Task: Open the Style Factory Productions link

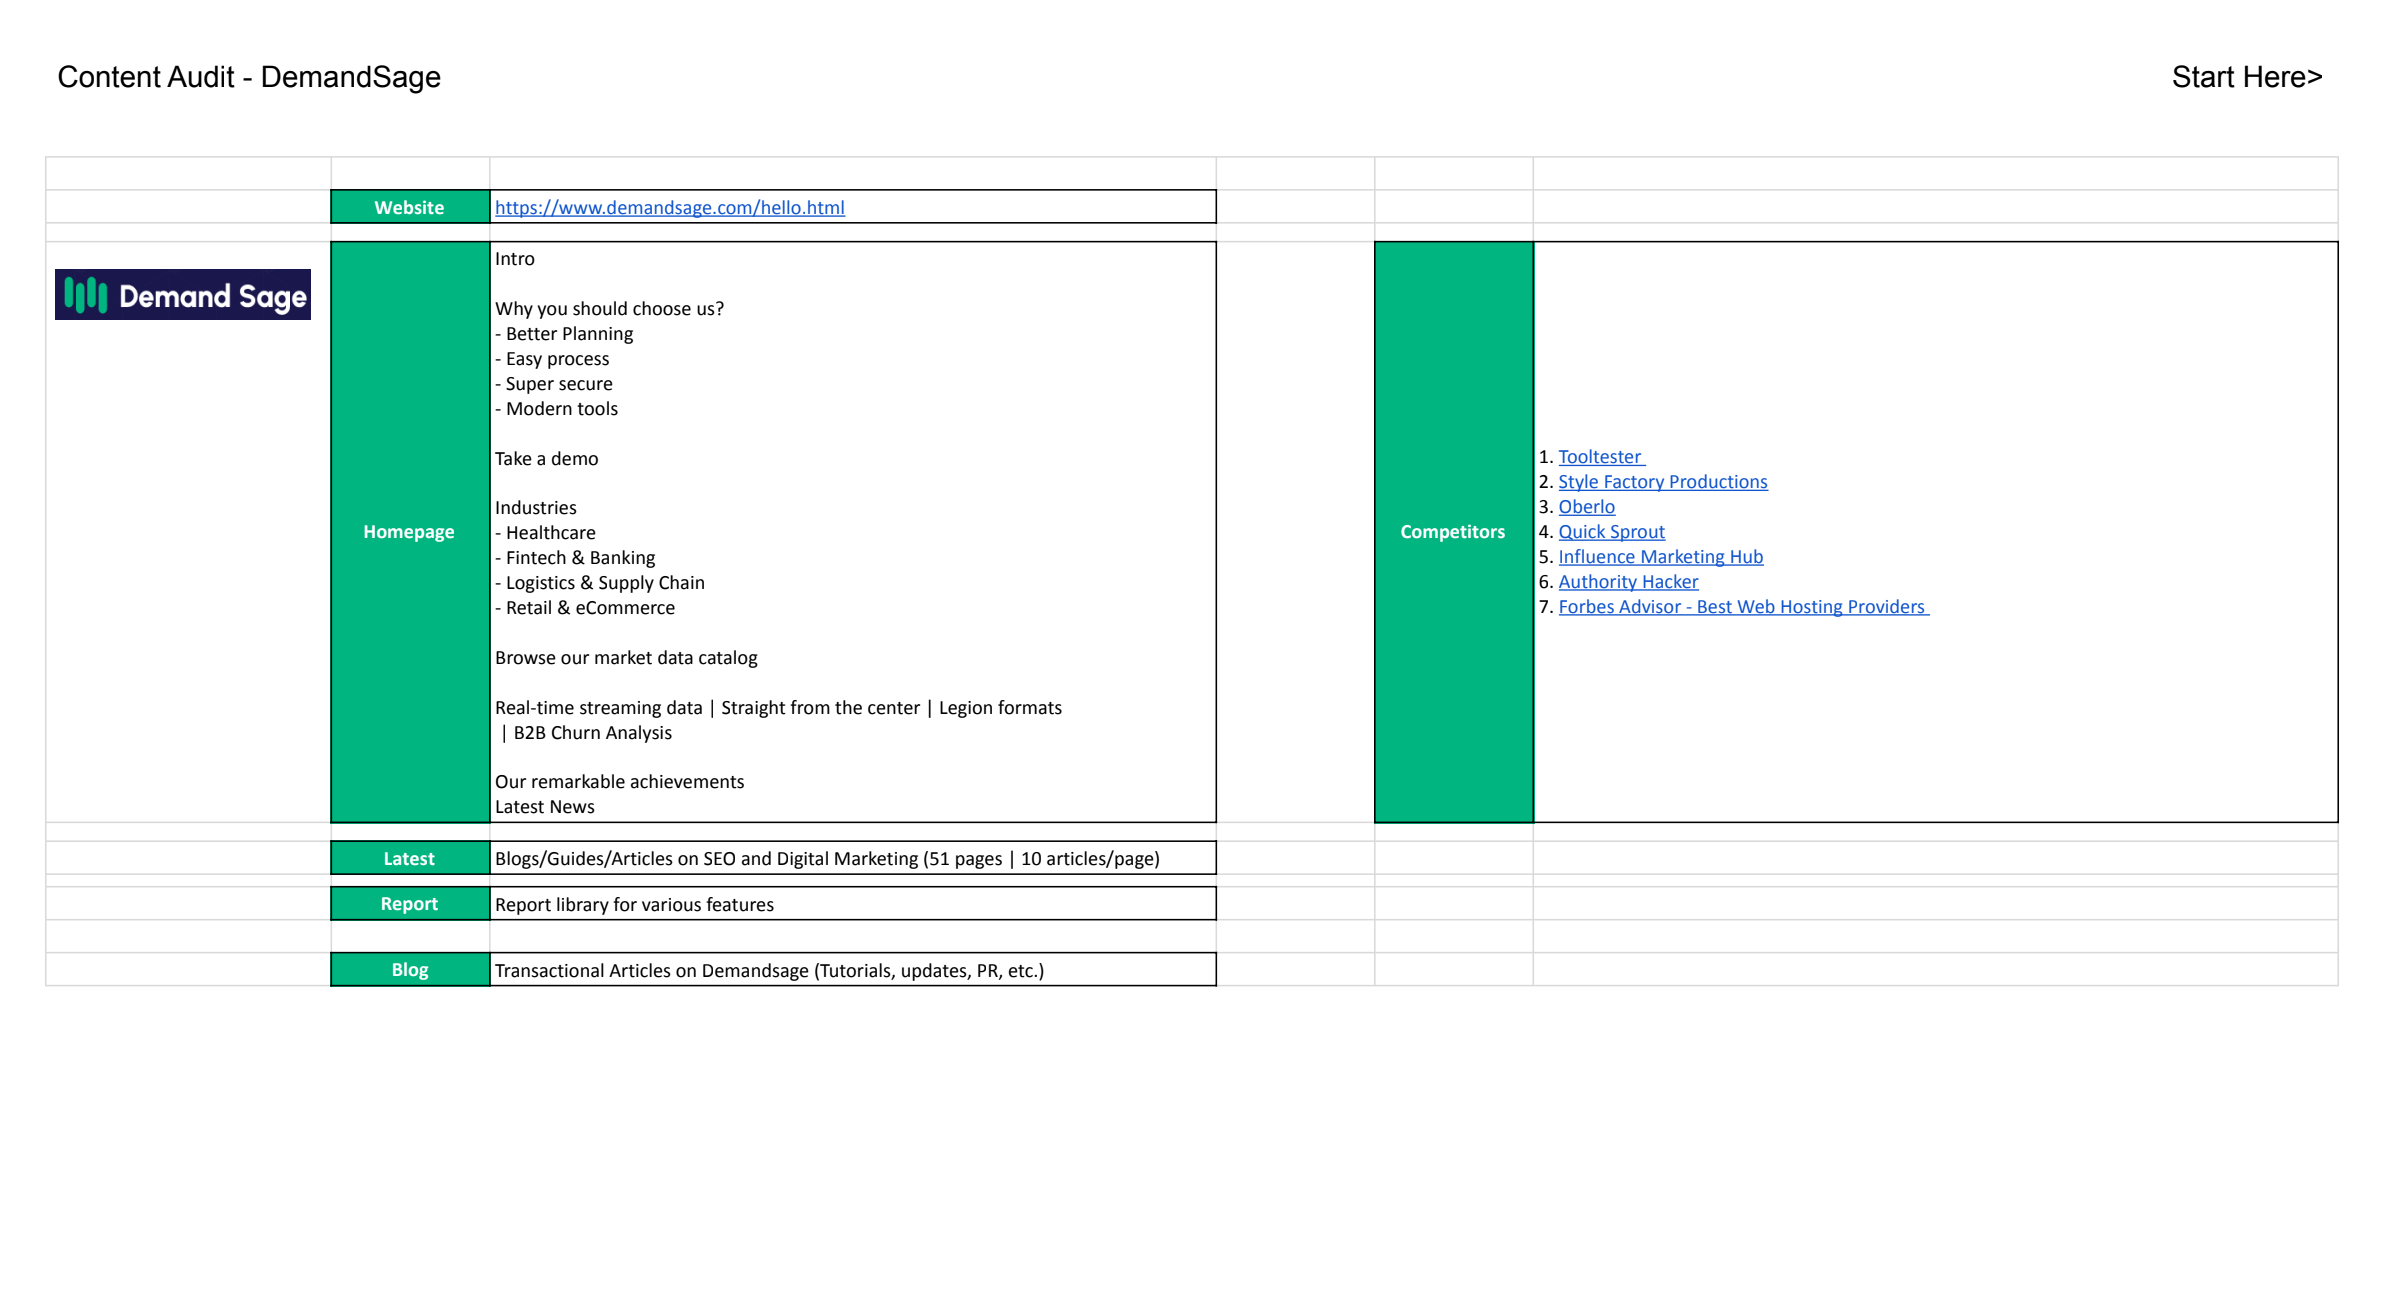Action: click(x=1662, y=482)
